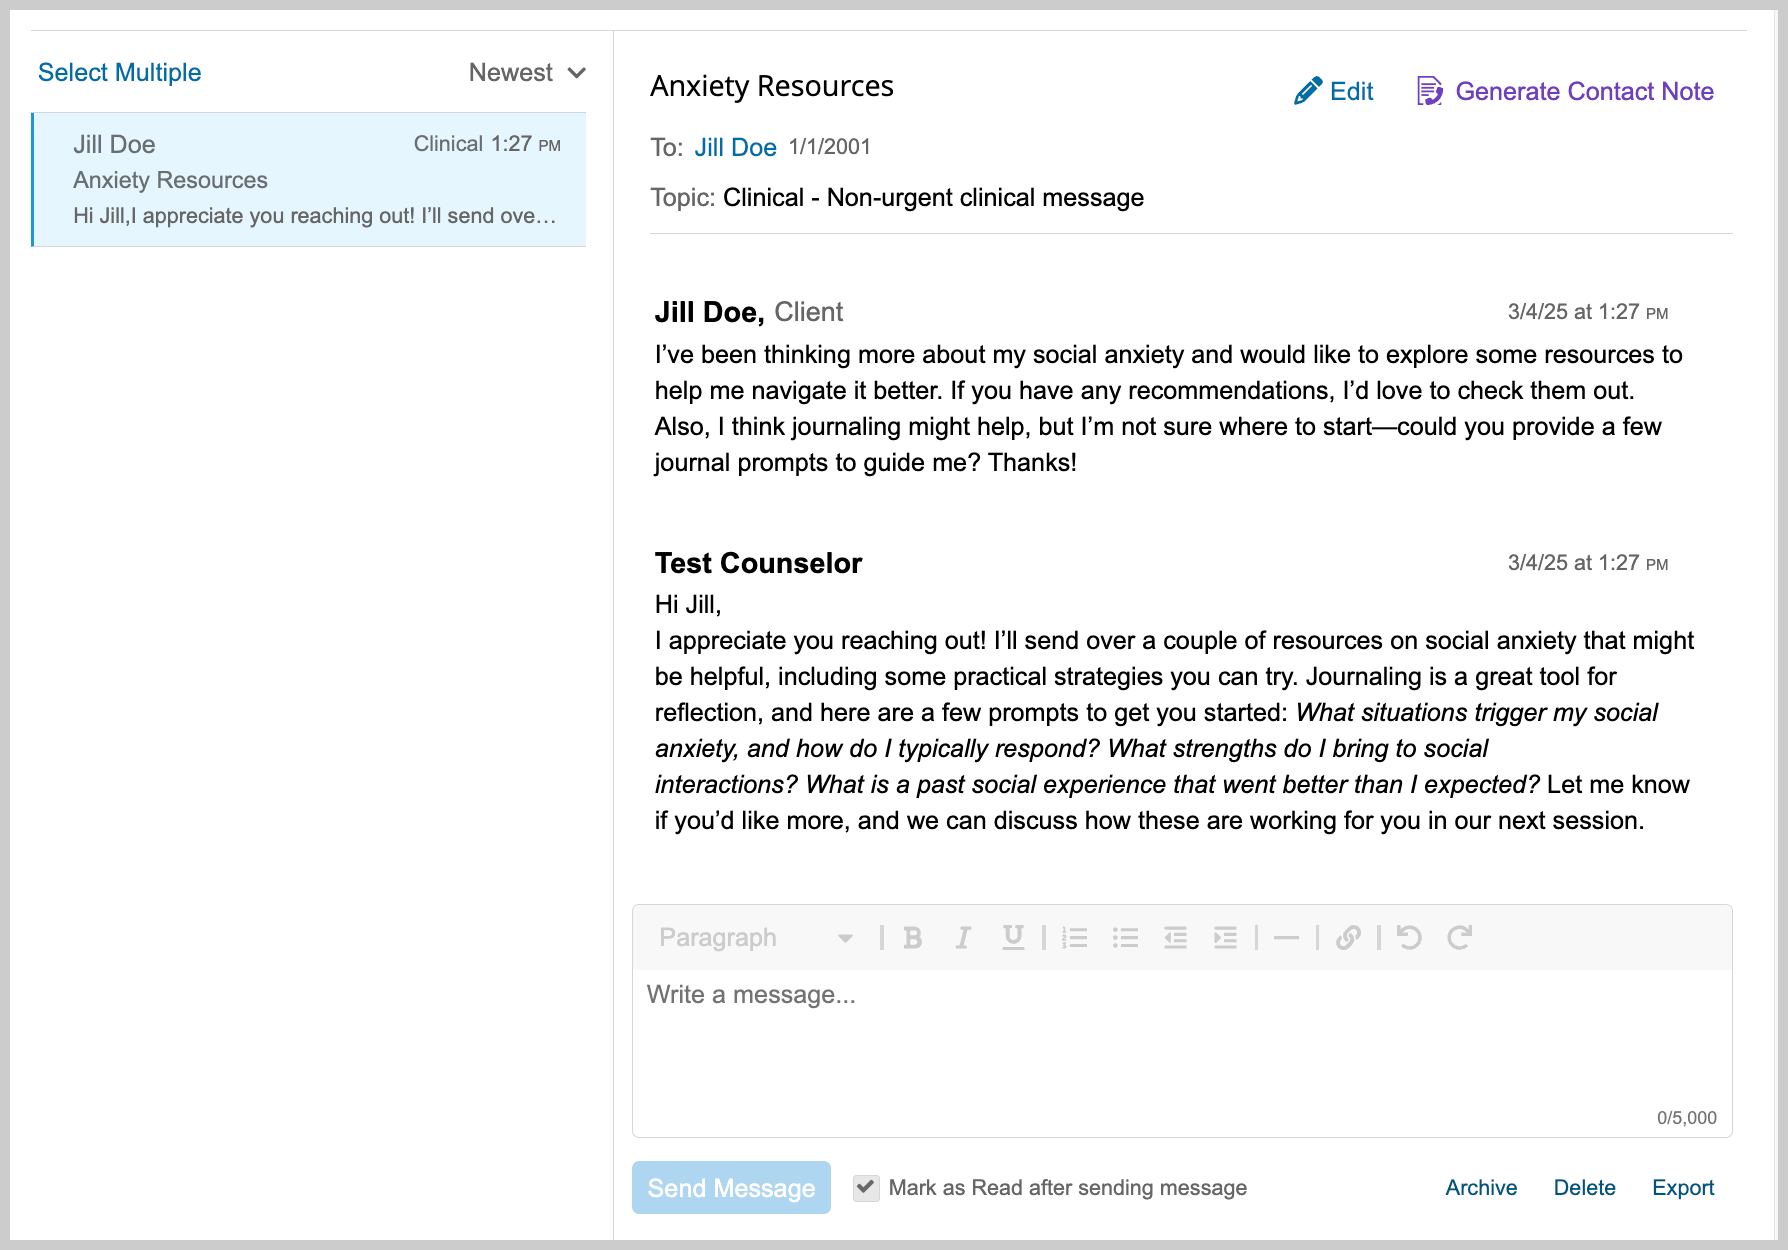This screenshot has height=1250, width=1788.
Task: Select the Jill Doe Anxiety Resources conversation
Action: click(310, 180)
